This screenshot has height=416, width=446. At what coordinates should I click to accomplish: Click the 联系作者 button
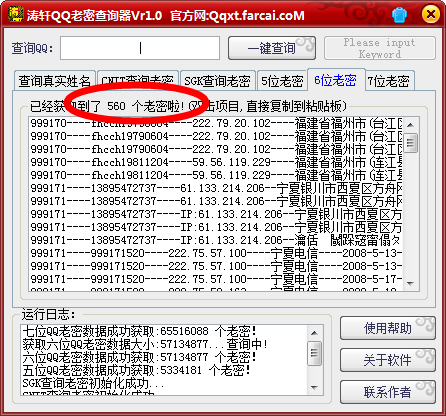[388, 392]
